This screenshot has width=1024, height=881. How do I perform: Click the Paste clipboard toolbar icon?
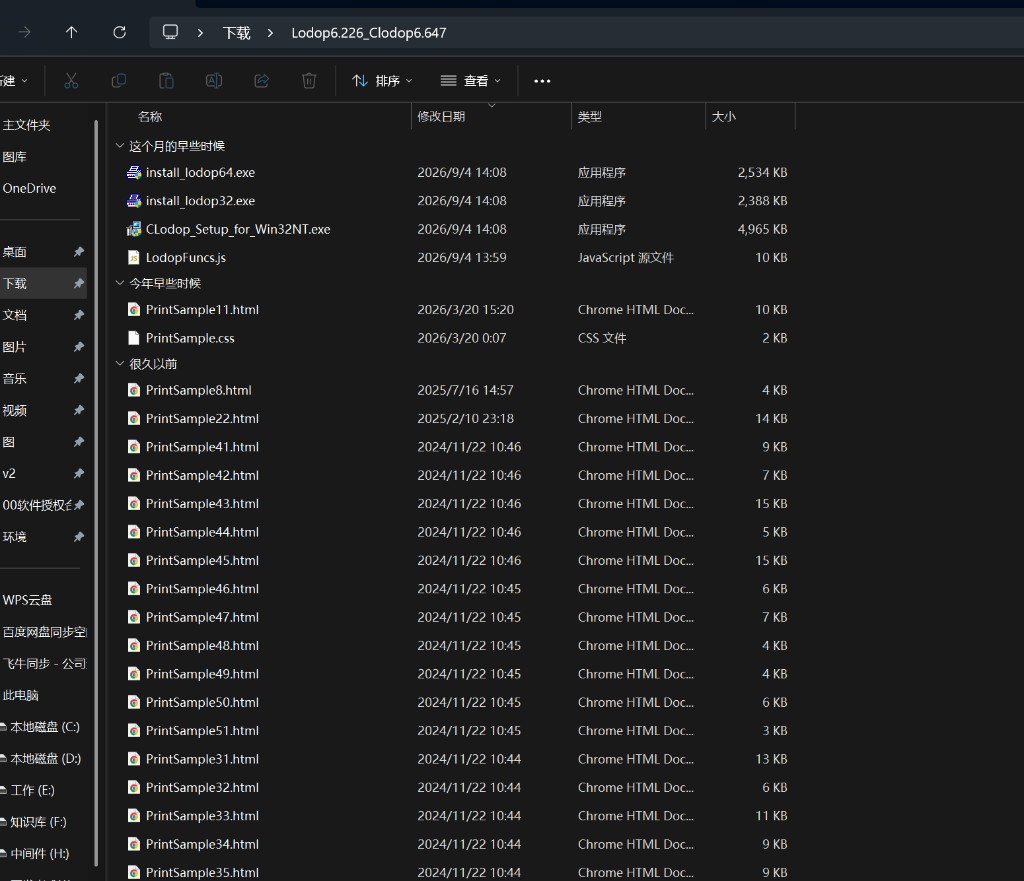pyautogui.click(x=167, y=80)
